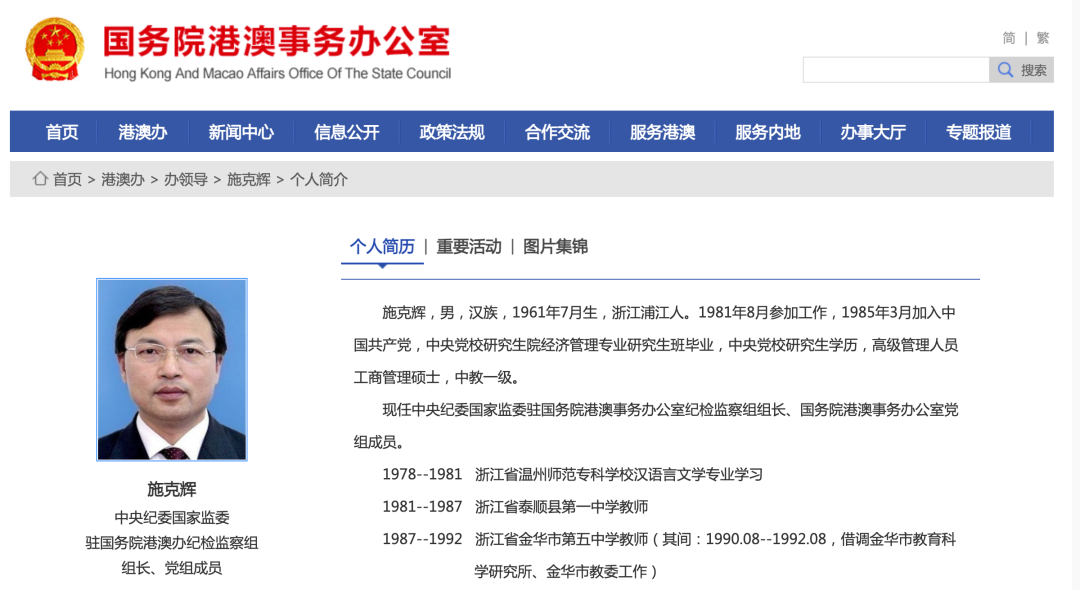Click the name 施克辉 under the photo
Screen dimensions: 1080x590
coord(172,489)
